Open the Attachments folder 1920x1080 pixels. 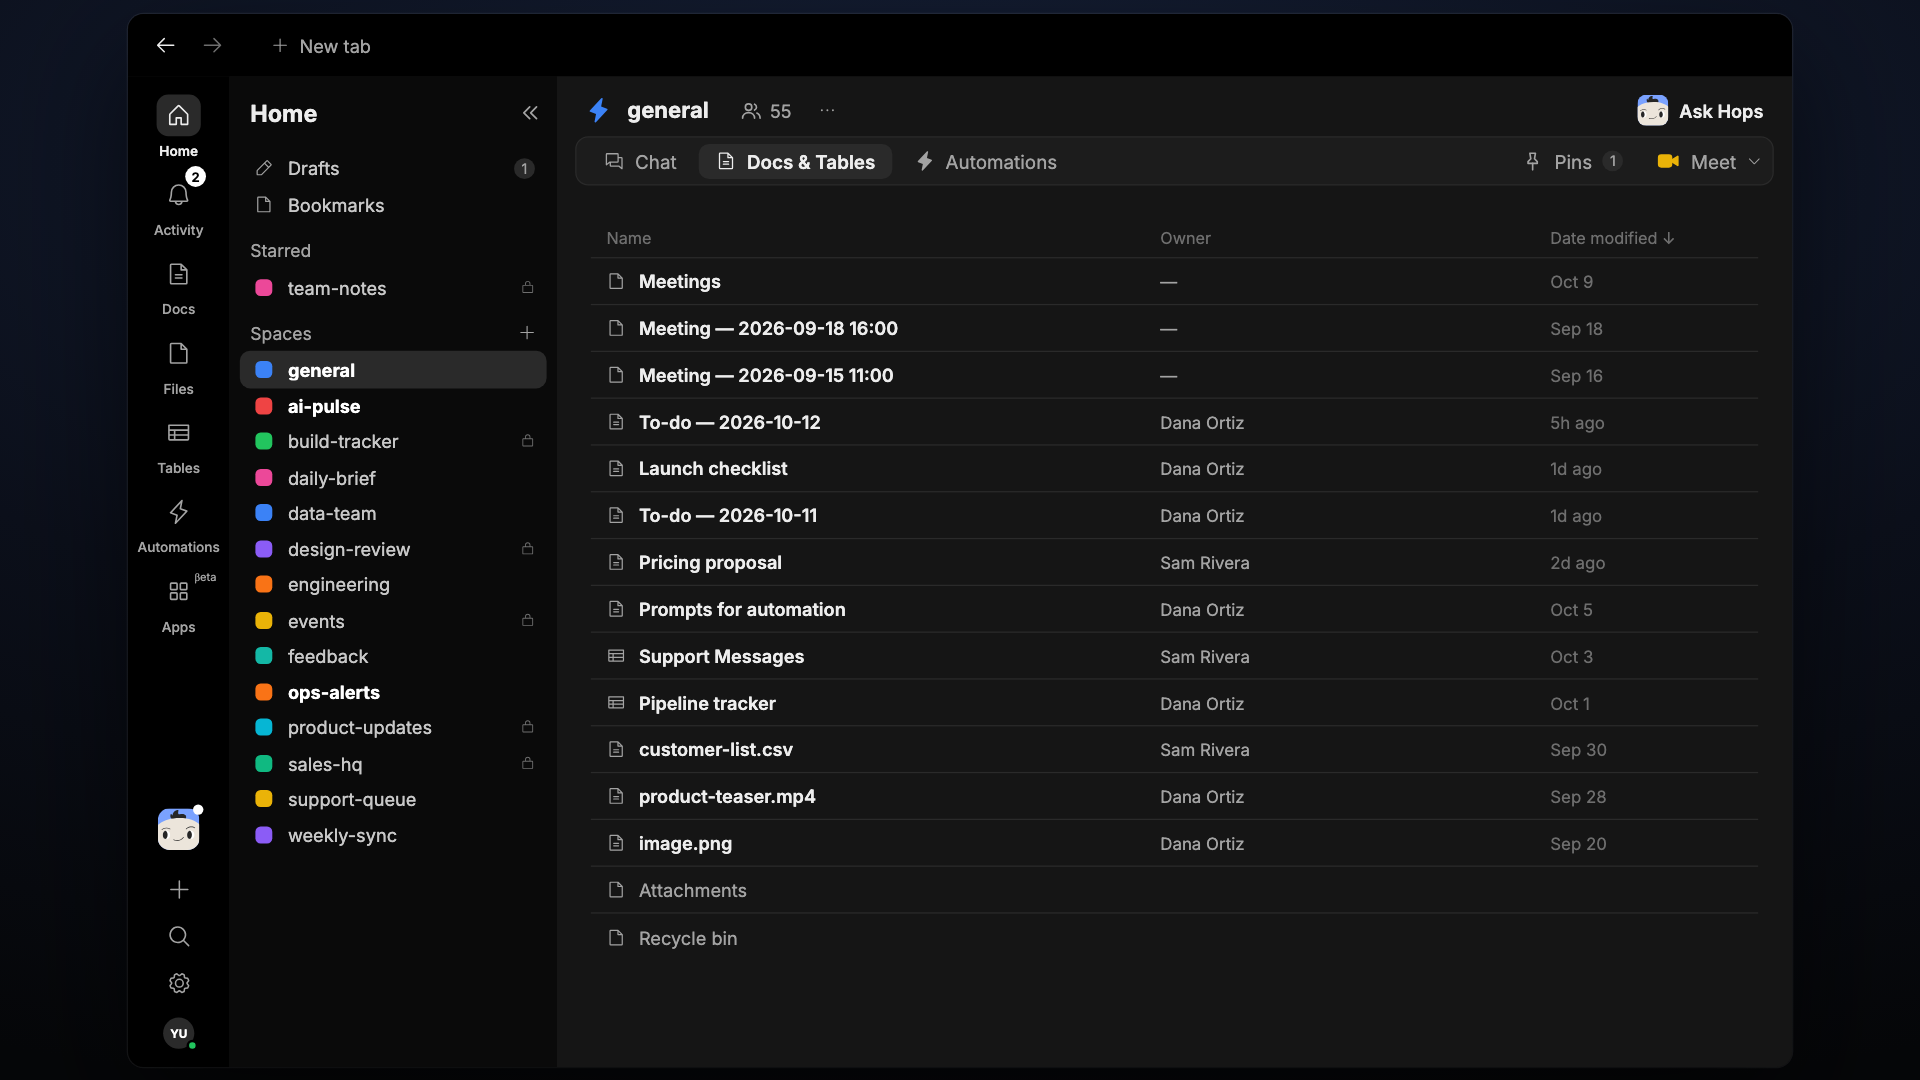click(1173, 890)
